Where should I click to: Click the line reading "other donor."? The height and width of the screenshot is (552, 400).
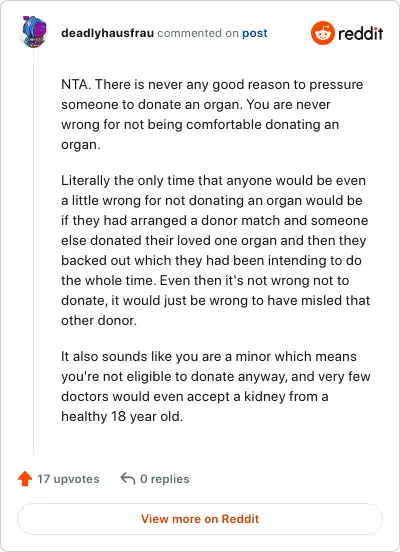pos(99,320)
